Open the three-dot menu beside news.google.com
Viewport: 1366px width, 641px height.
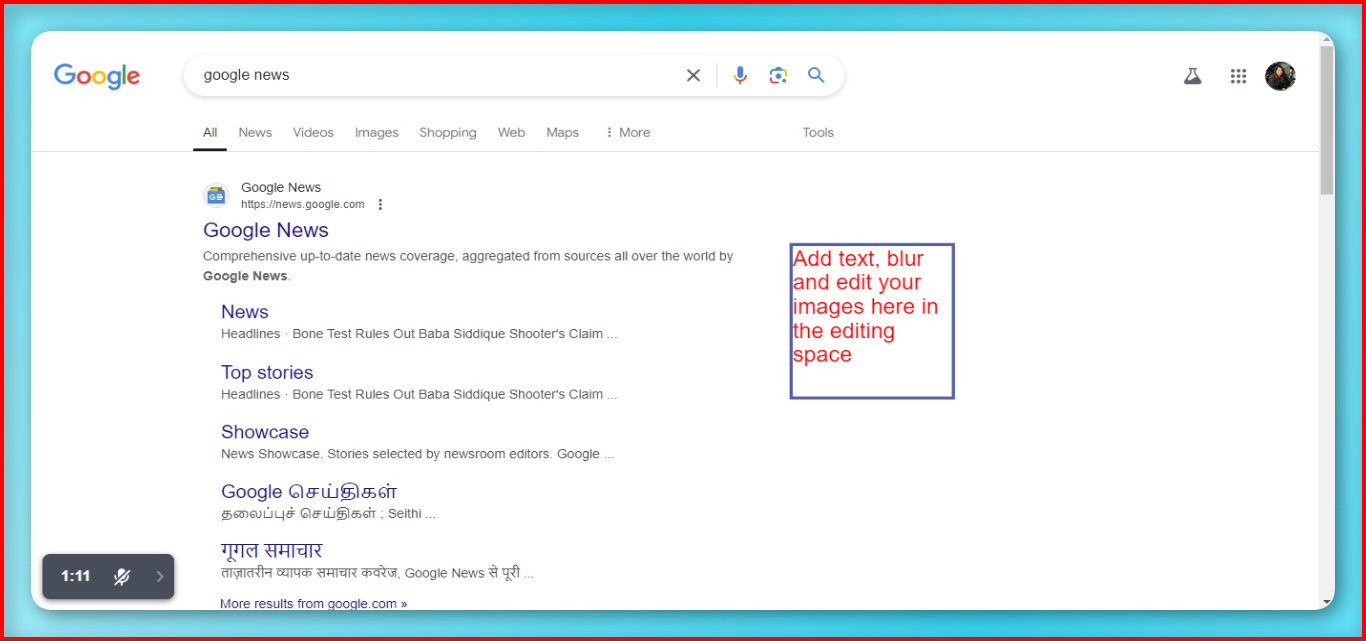click(x=380, y=205)
